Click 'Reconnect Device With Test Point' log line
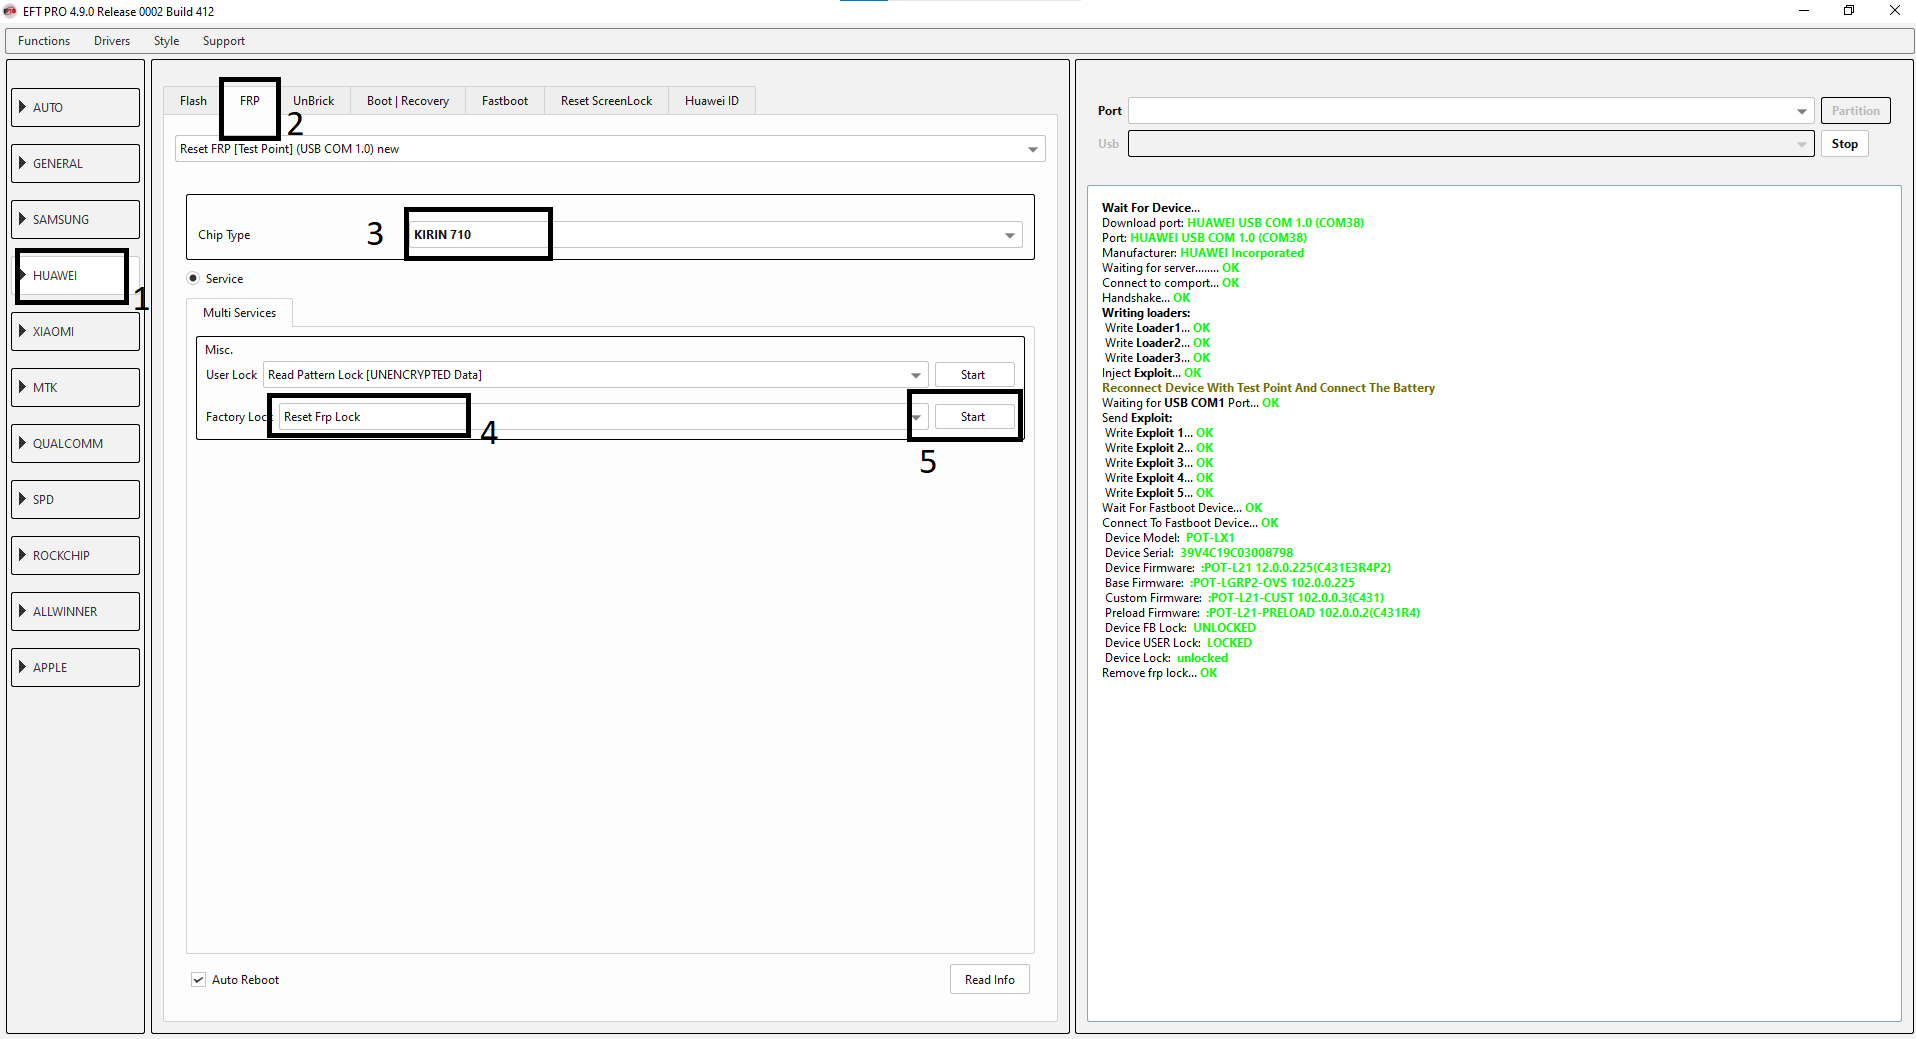Screen dimensions: 1916x1039 click(x=1268, y=388)
